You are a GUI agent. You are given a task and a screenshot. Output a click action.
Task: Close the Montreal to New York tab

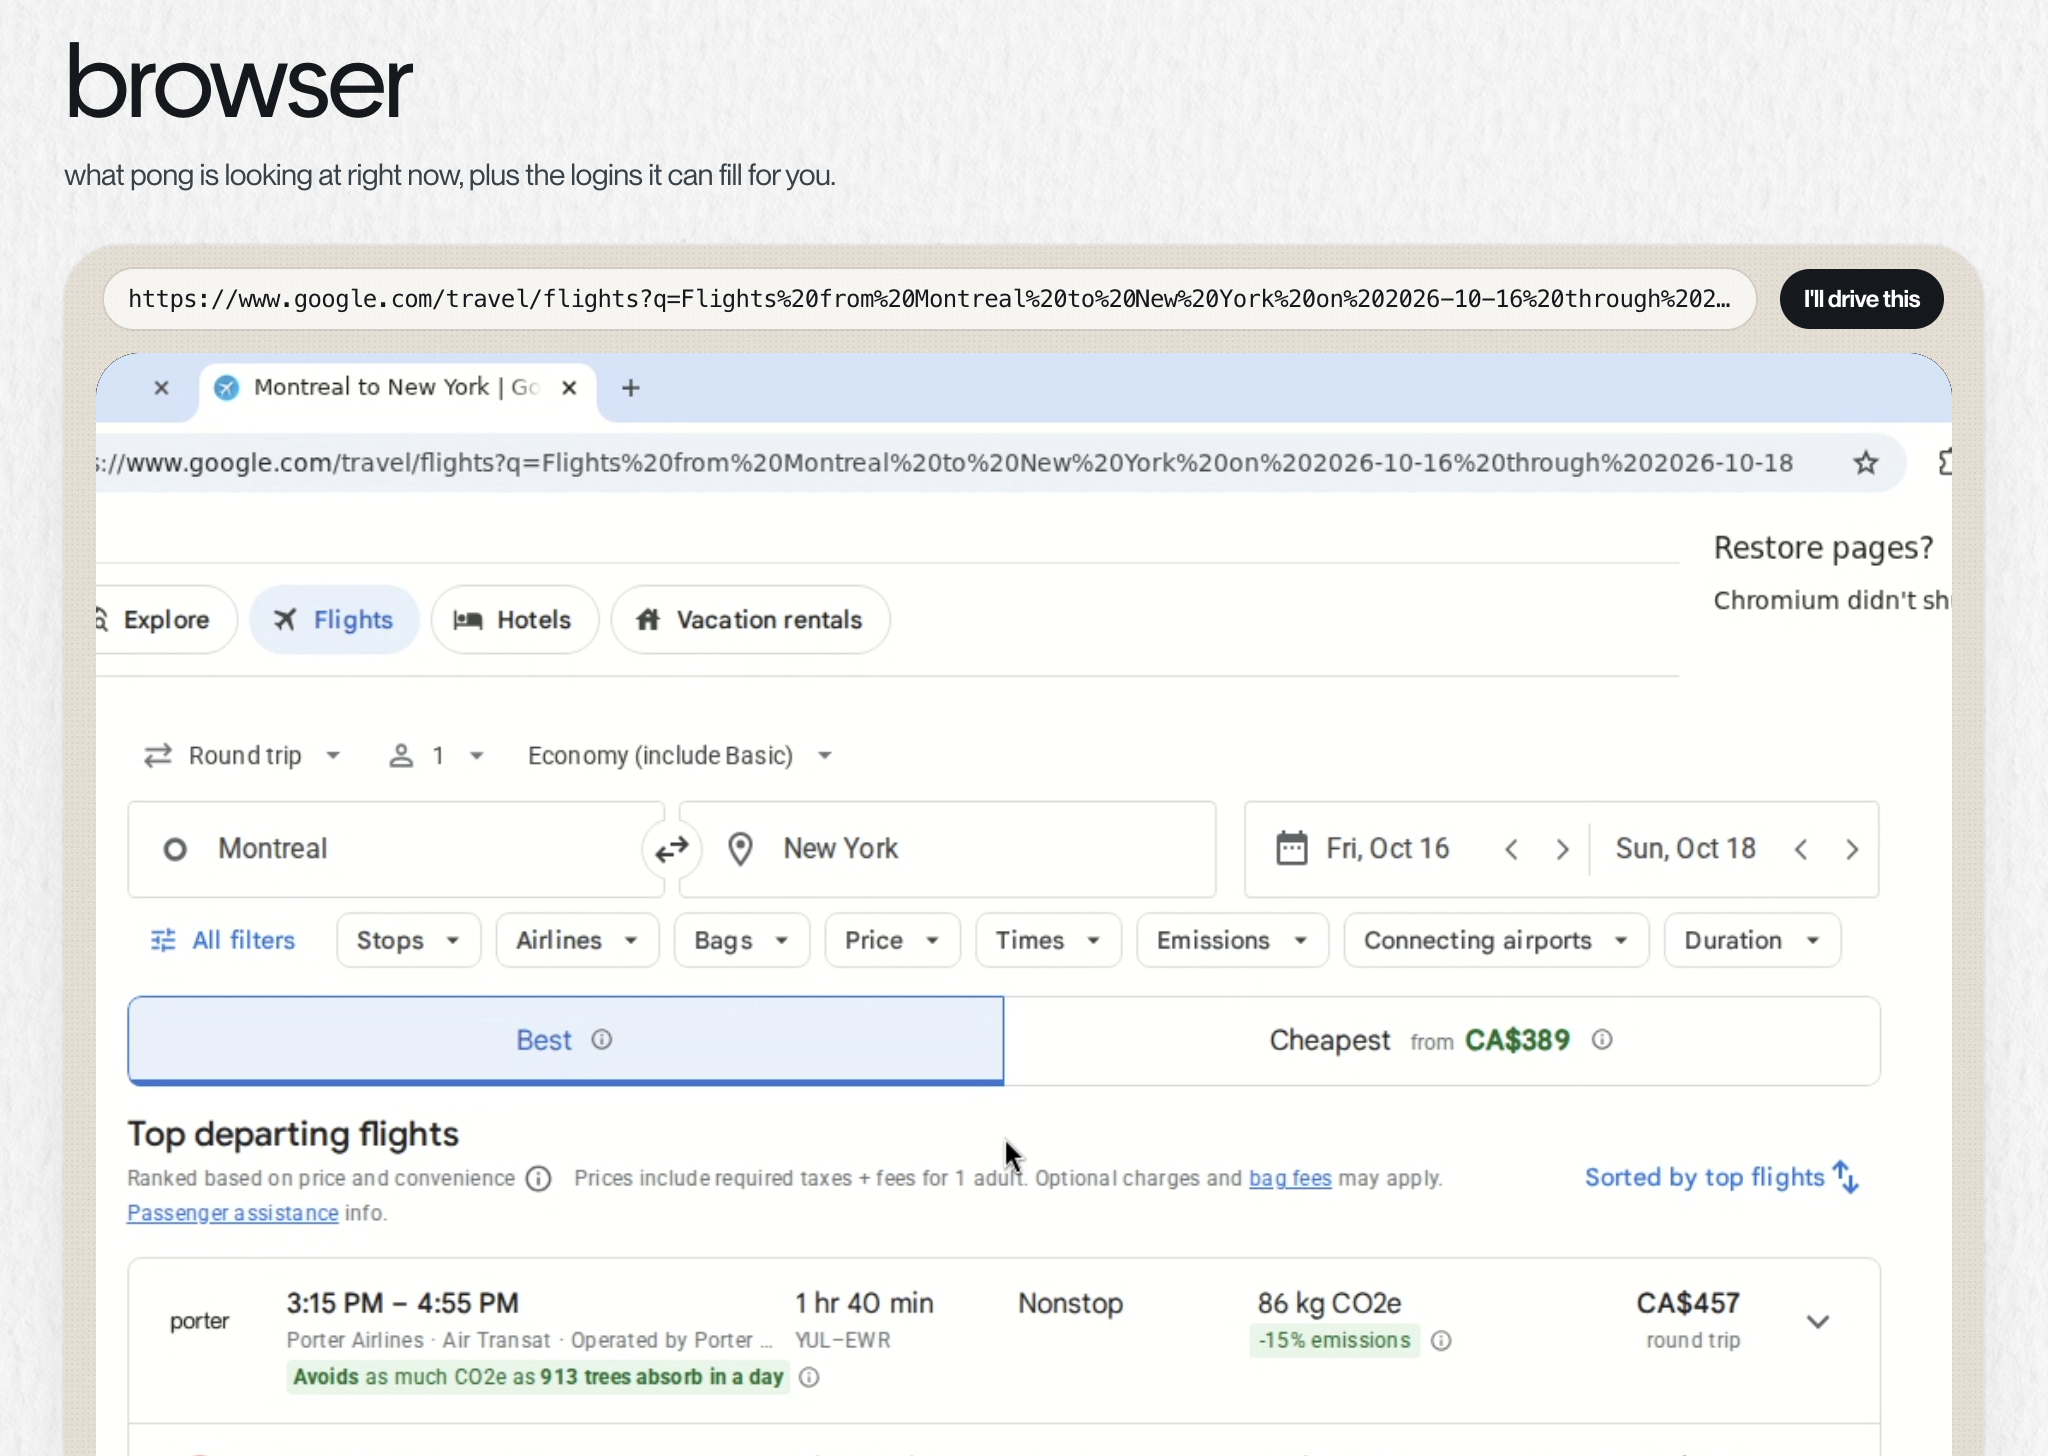pos(569,388)
